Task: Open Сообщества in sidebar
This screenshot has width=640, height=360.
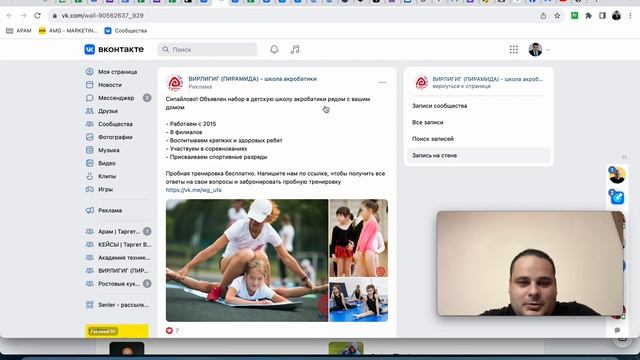Action: 115,124
